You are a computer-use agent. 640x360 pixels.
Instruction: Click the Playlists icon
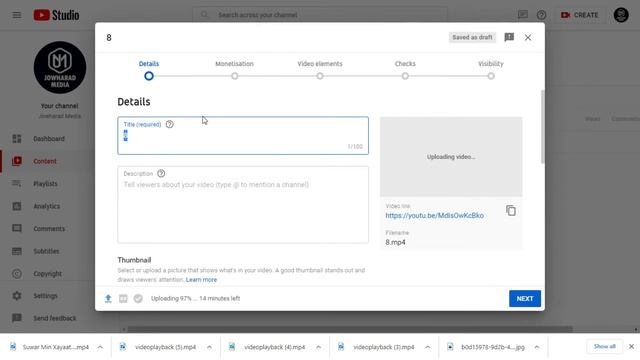pos(17,184)
